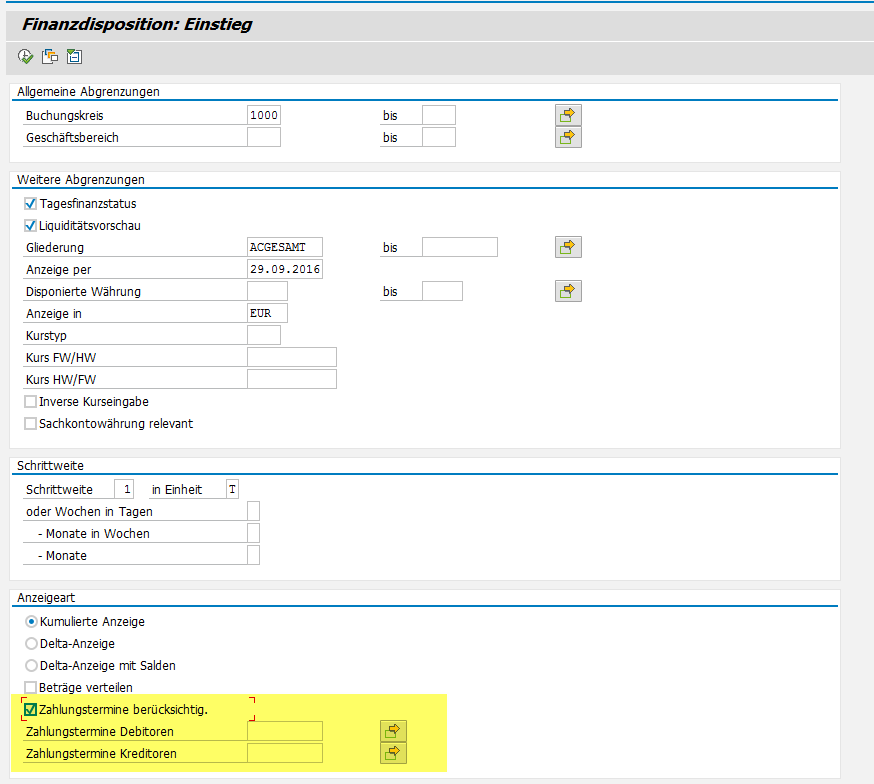
Task: Select the Delta-Anzeige radio button
Action: 31,644
